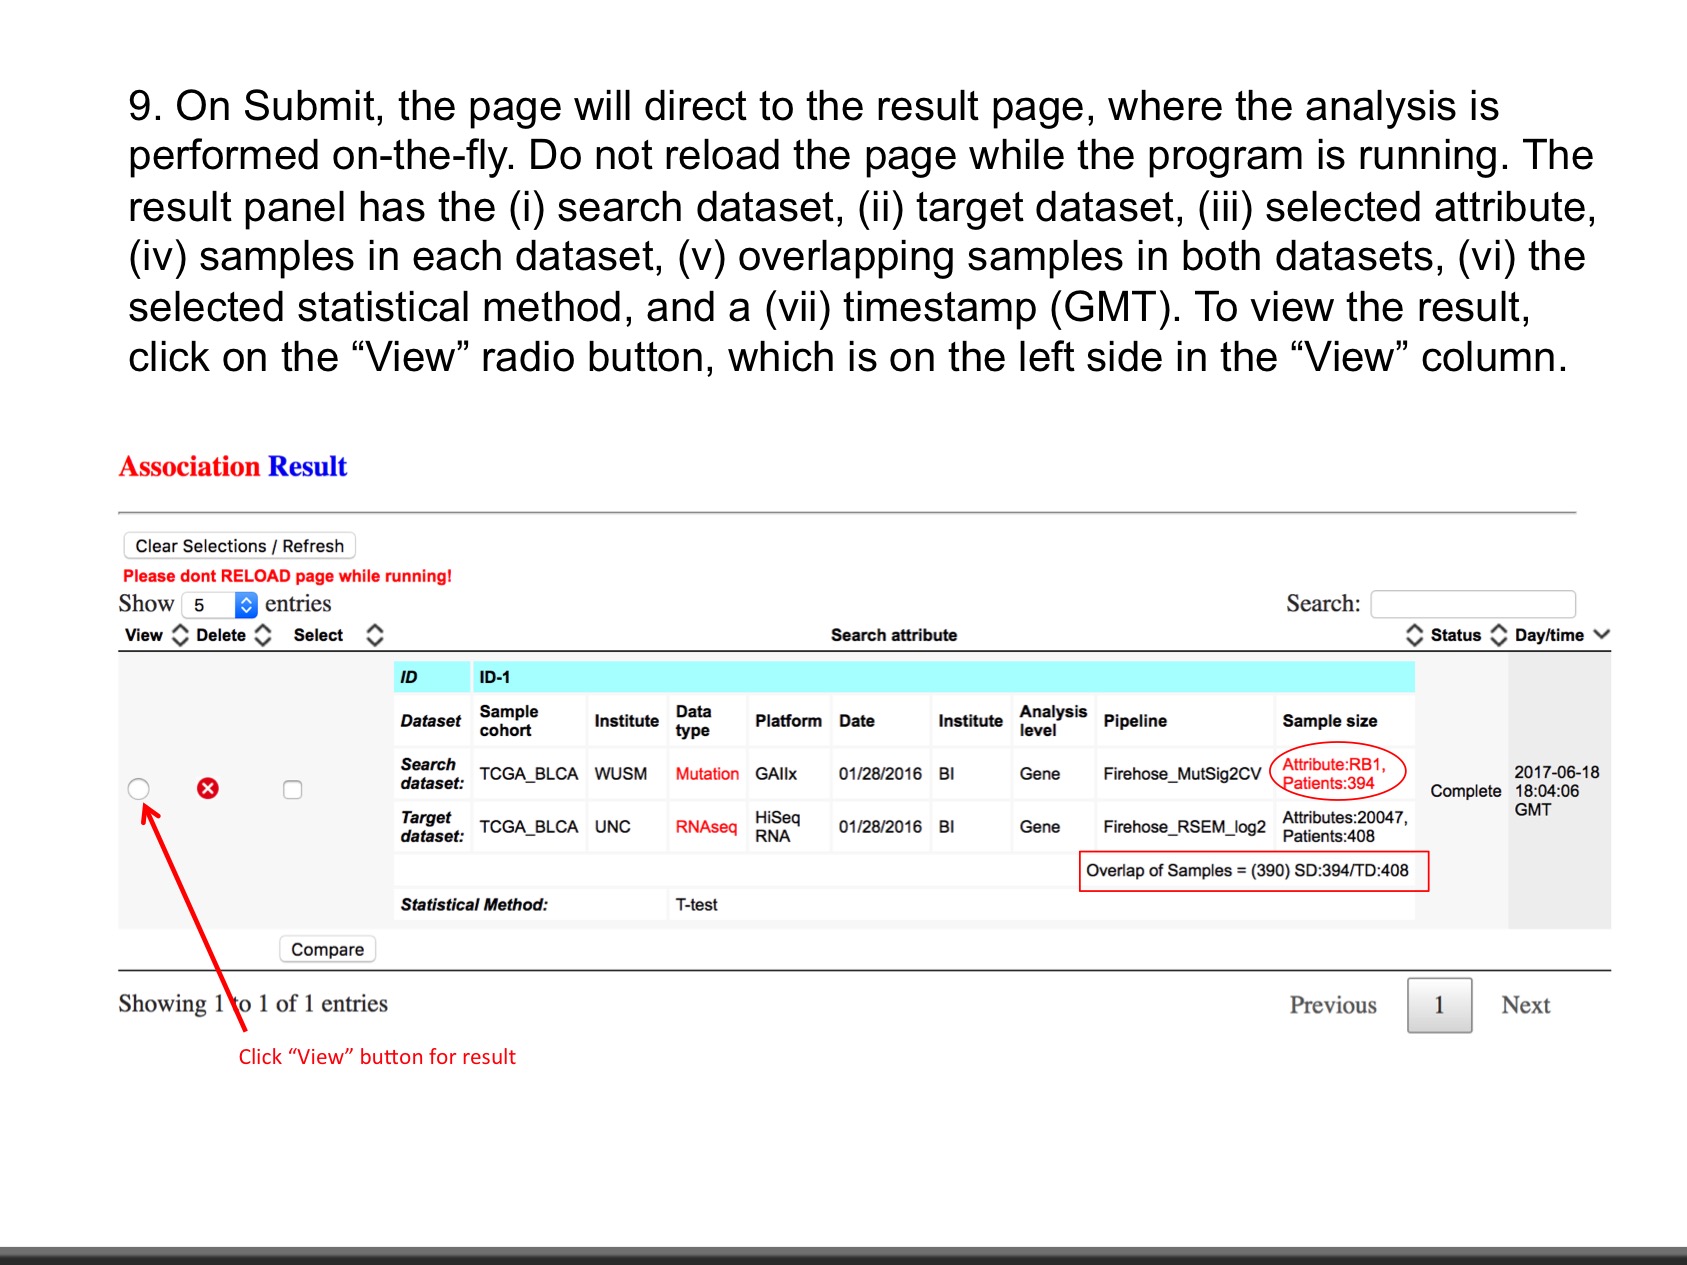Image resolution: width=1687 pixels, height=1265 pixels.
Task: Sort by the Day/time column arrows
Action: pyautogui.click(x=1601, y=635)
